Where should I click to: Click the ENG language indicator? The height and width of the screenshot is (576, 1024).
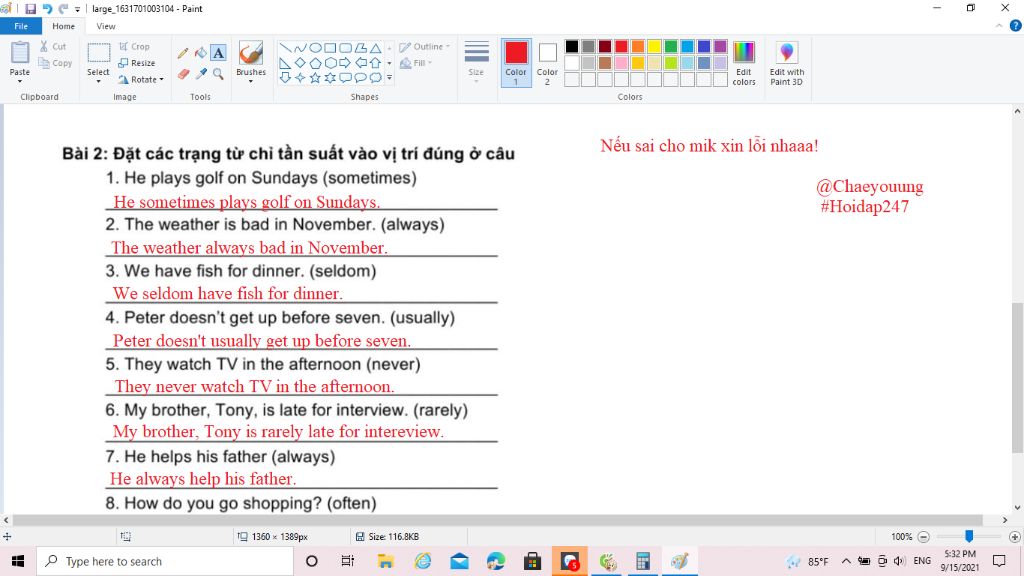click(x=922, y=561)
